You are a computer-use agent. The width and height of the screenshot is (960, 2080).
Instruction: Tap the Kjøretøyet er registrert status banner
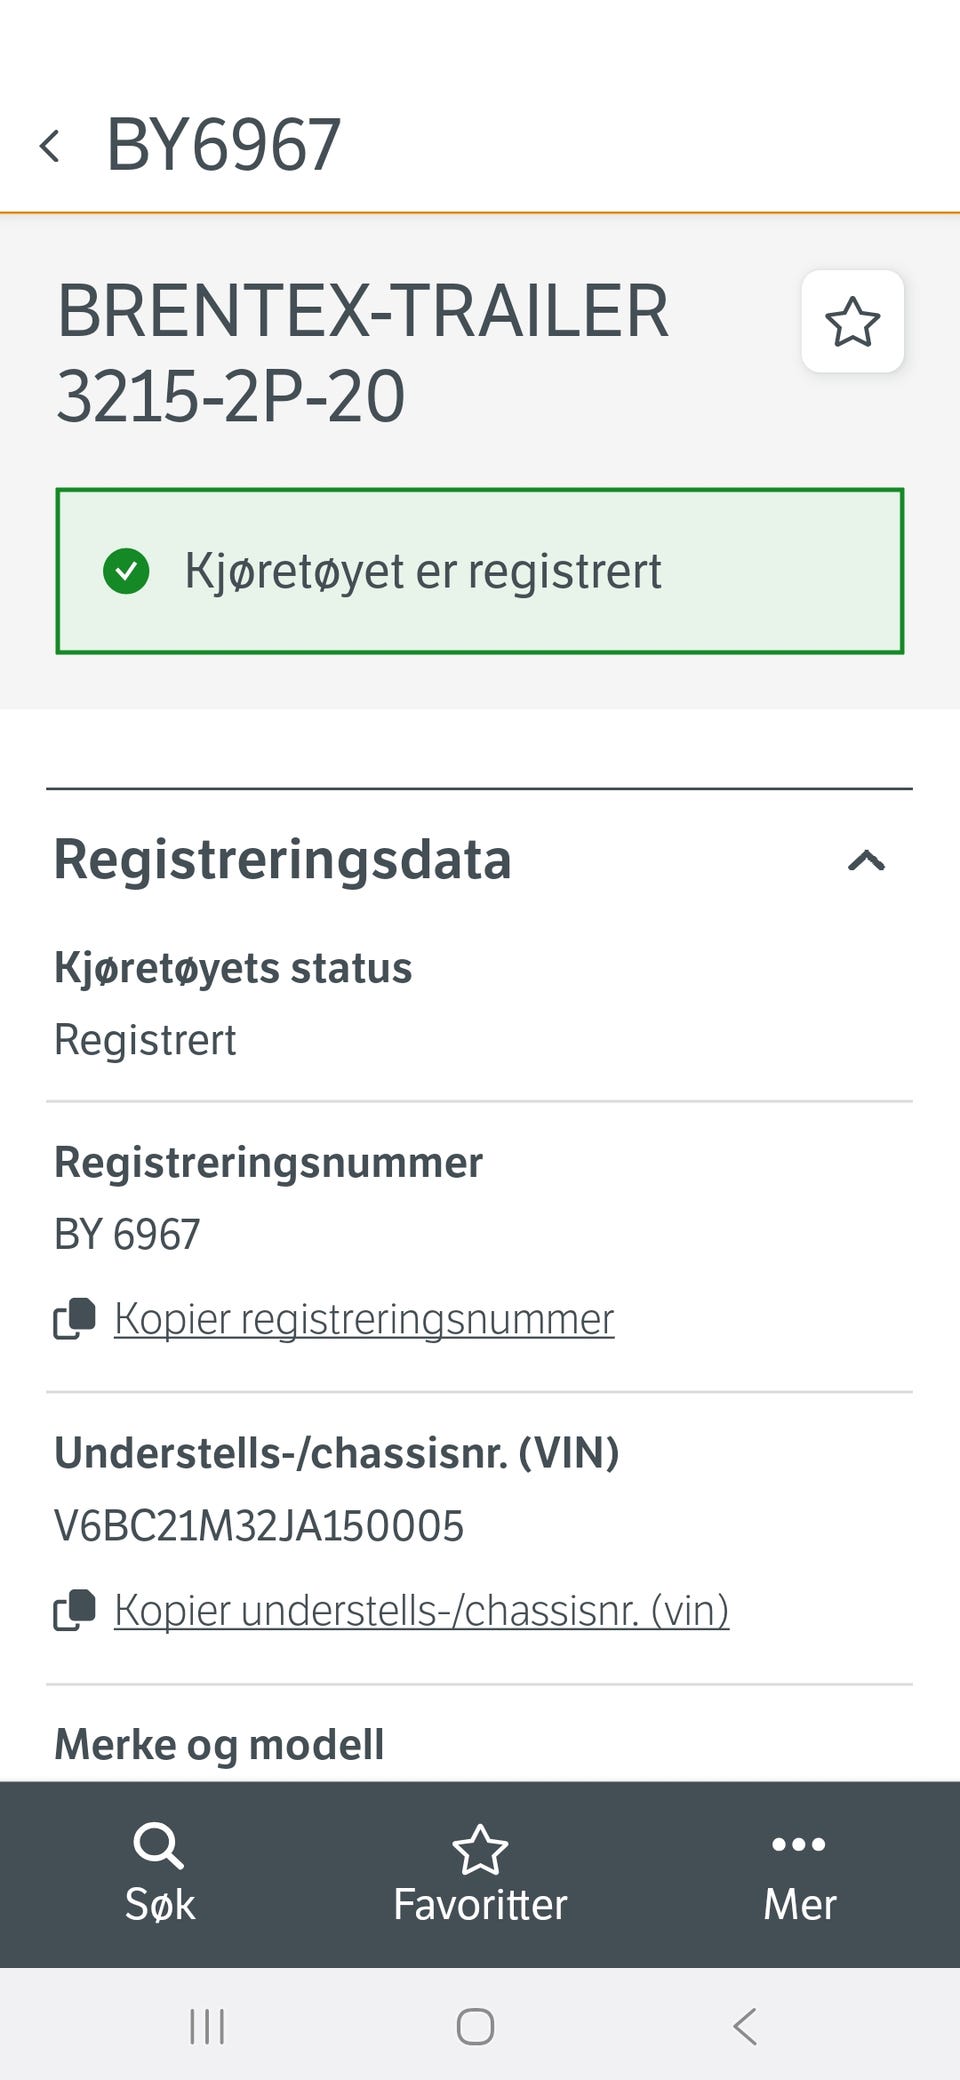tap(480, 571)
